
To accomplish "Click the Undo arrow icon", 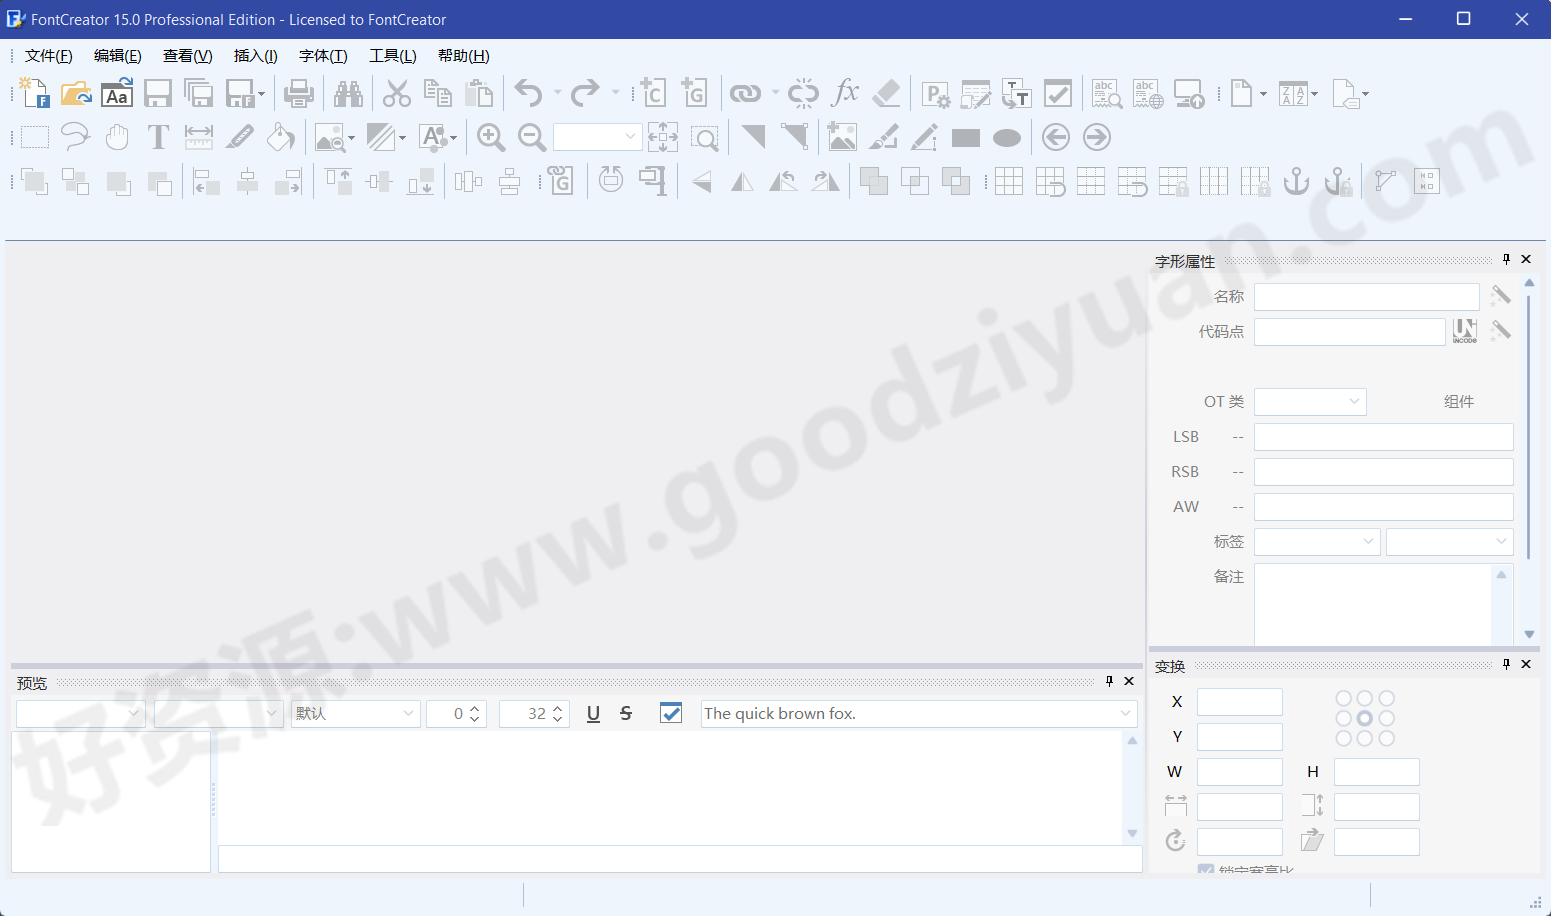I will 528,93.
